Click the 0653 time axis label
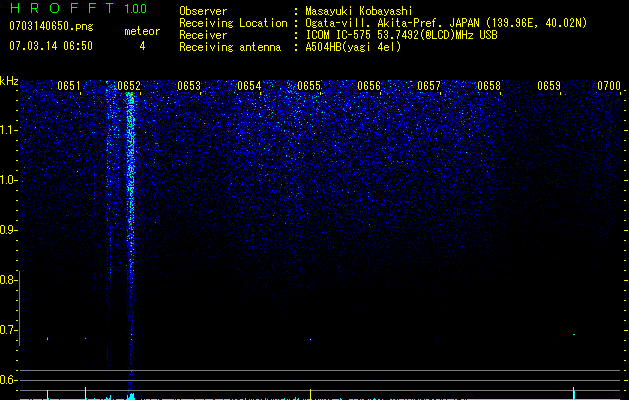Screen dimensions: 629x400 click(189, 86)
